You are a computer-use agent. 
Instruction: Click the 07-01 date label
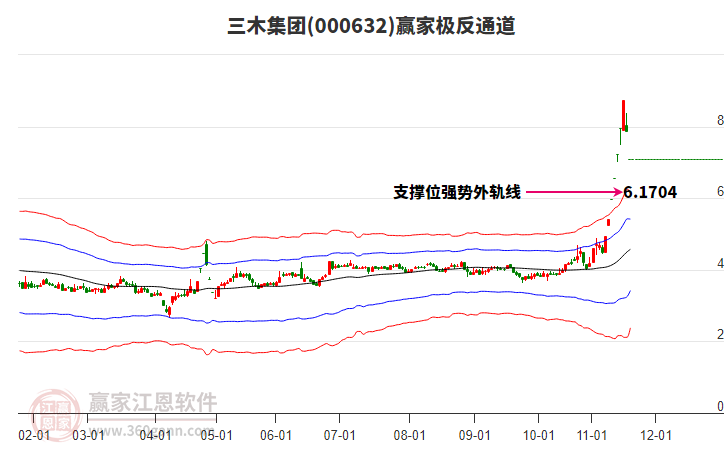339,435
